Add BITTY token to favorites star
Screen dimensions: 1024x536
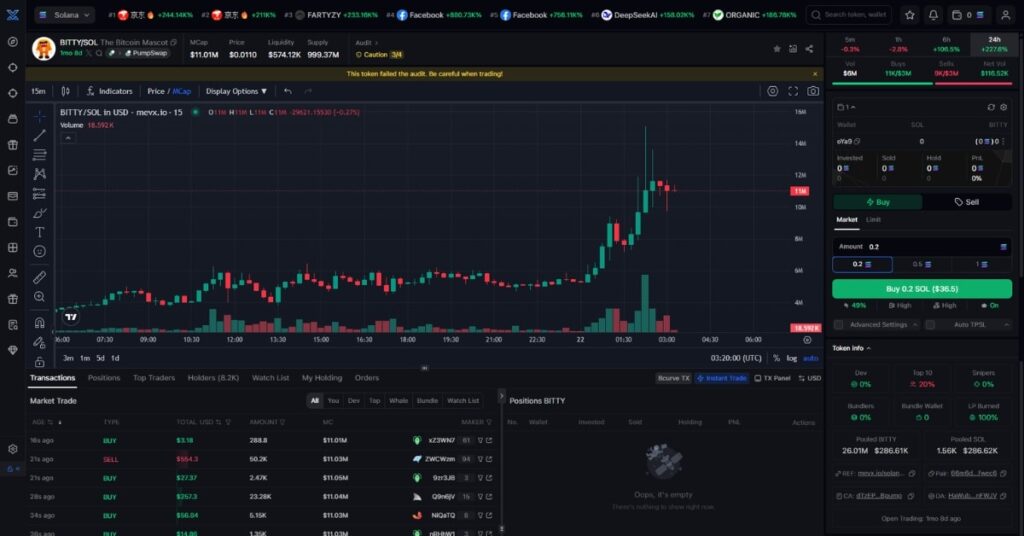[776, 49]
